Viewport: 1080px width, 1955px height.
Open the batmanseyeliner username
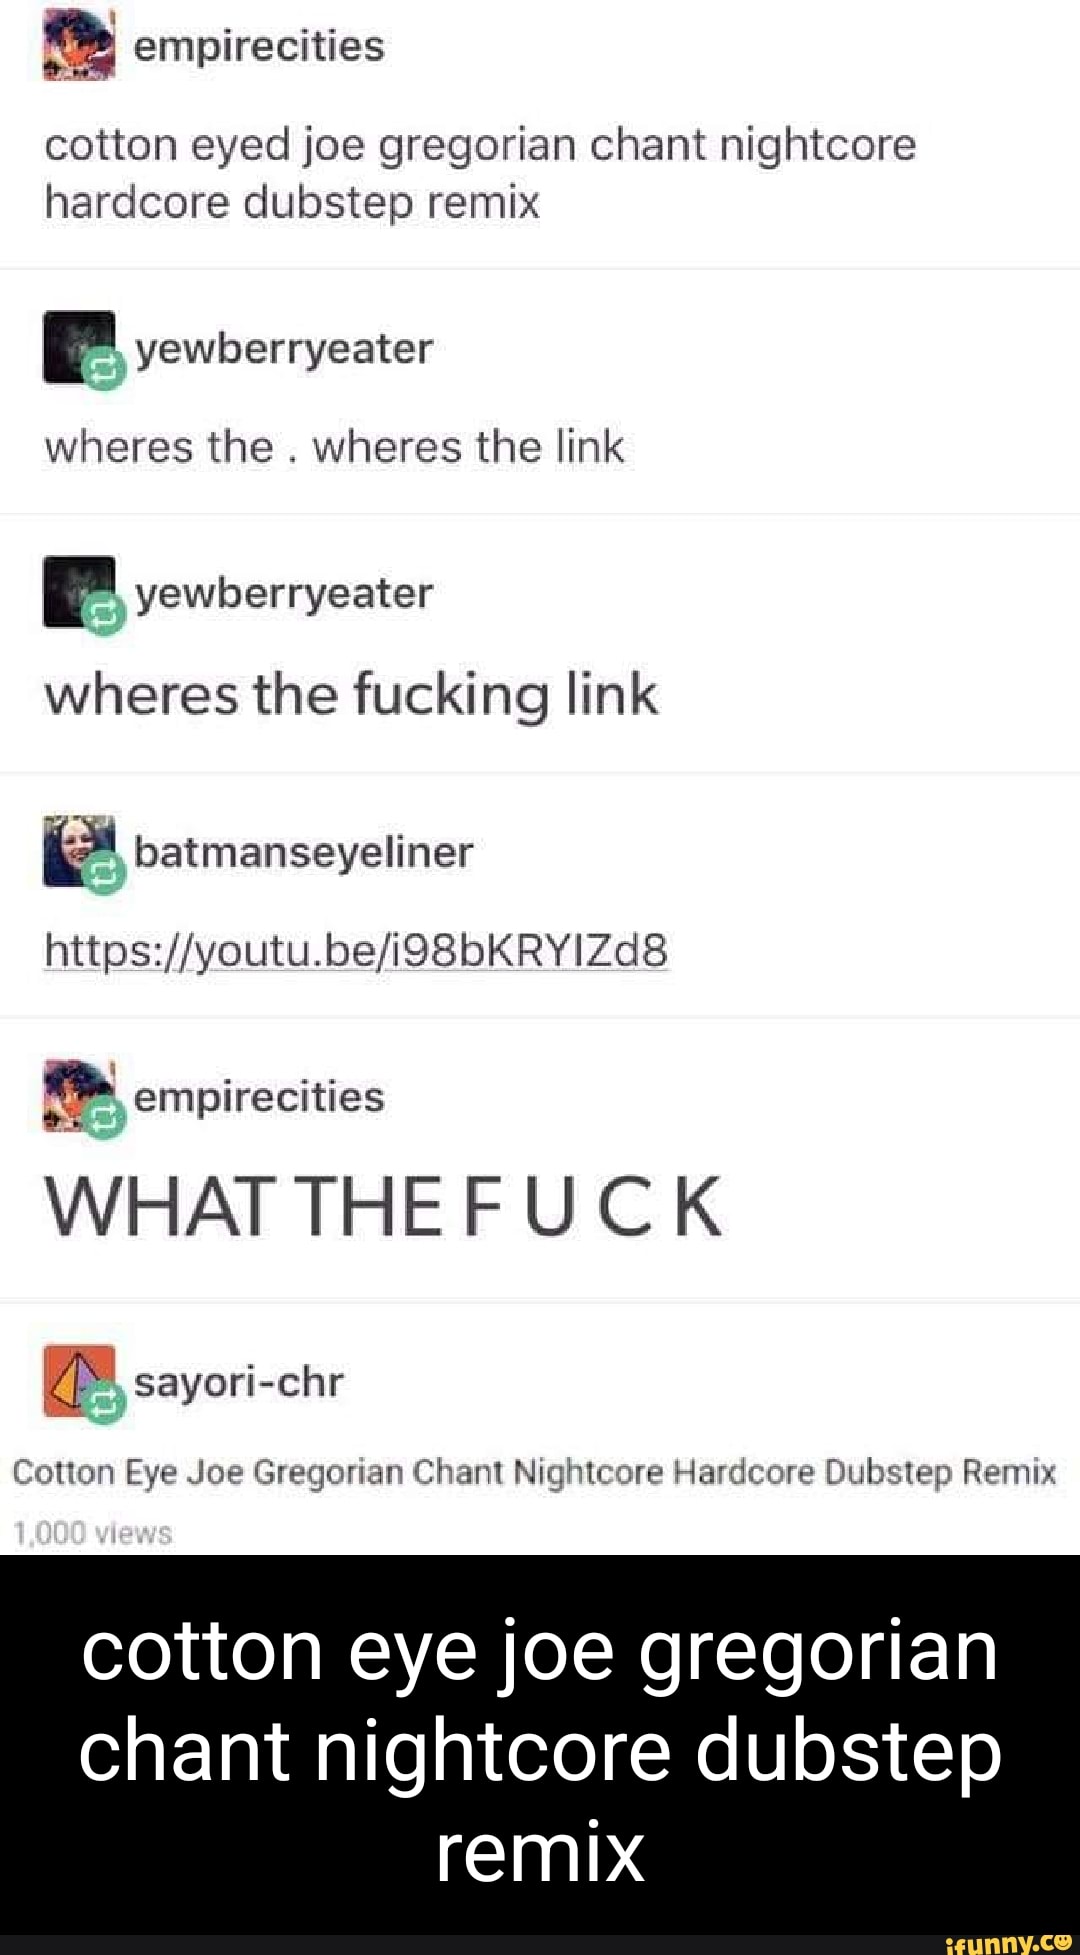click(x=304, y=852)
